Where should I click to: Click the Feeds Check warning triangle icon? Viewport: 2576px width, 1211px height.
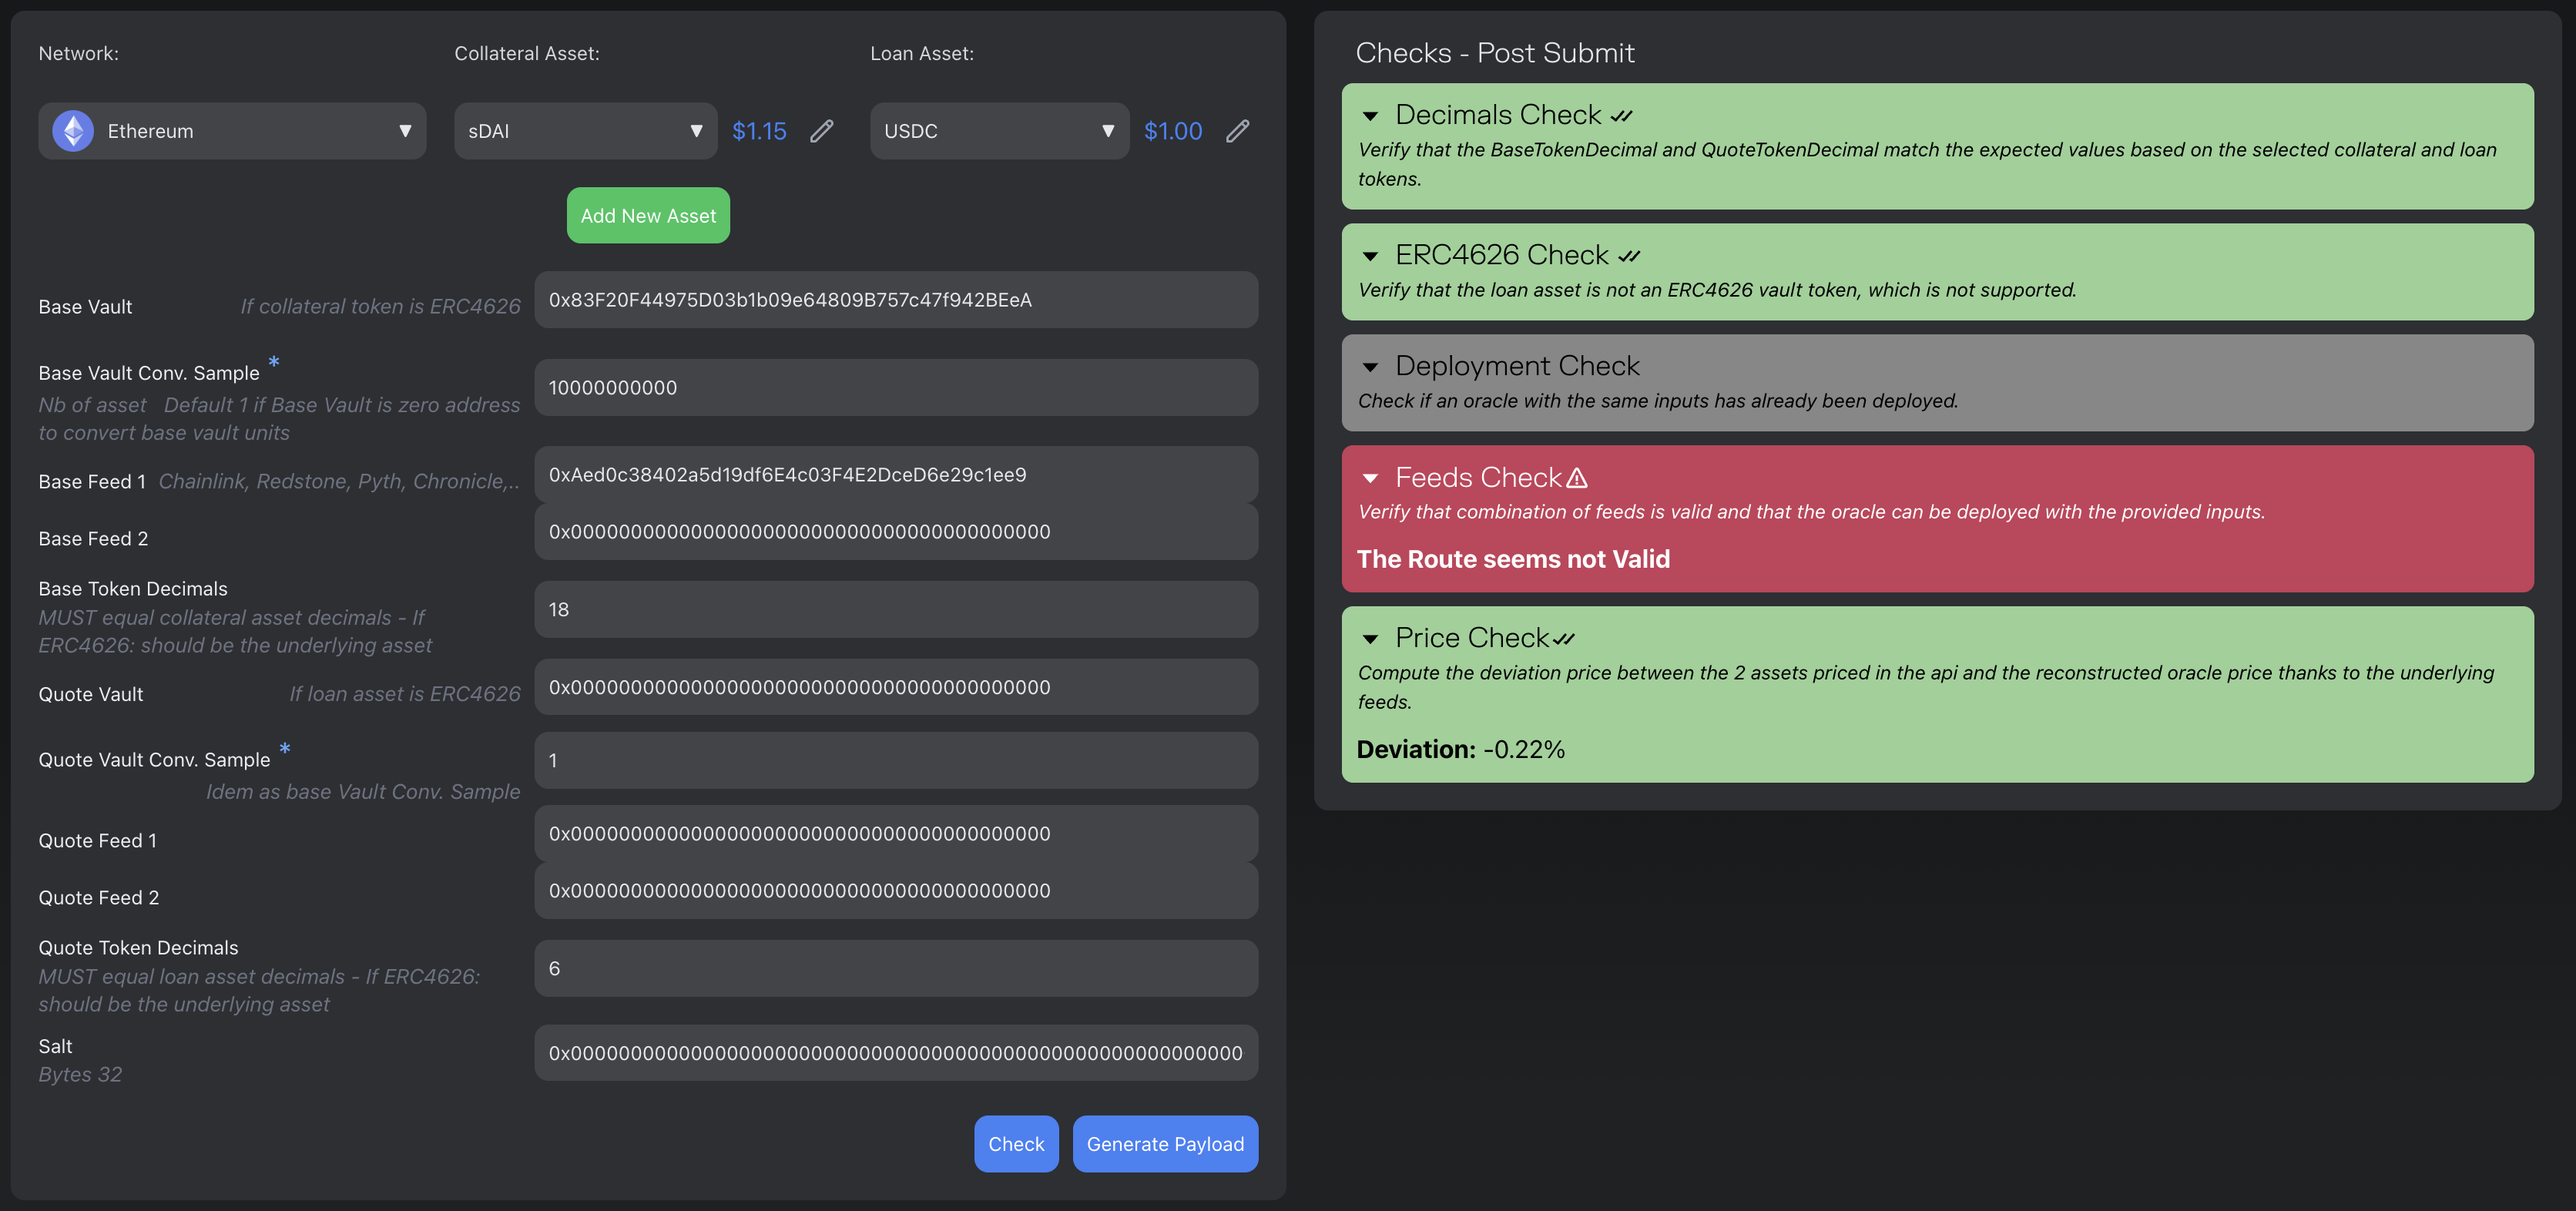tap(1577, 478)
